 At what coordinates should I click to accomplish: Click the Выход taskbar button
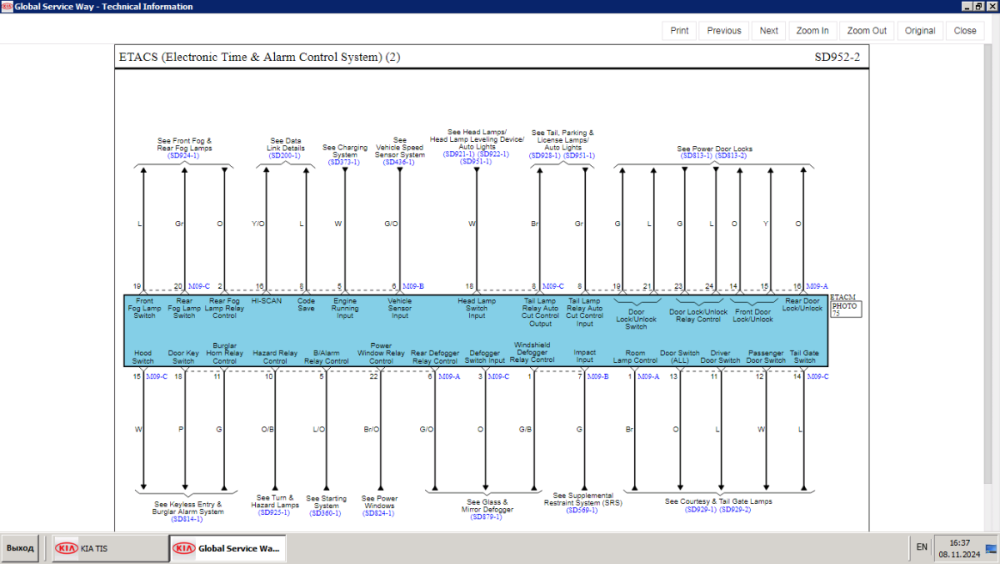pyautogui.click(x=20, y=548)
